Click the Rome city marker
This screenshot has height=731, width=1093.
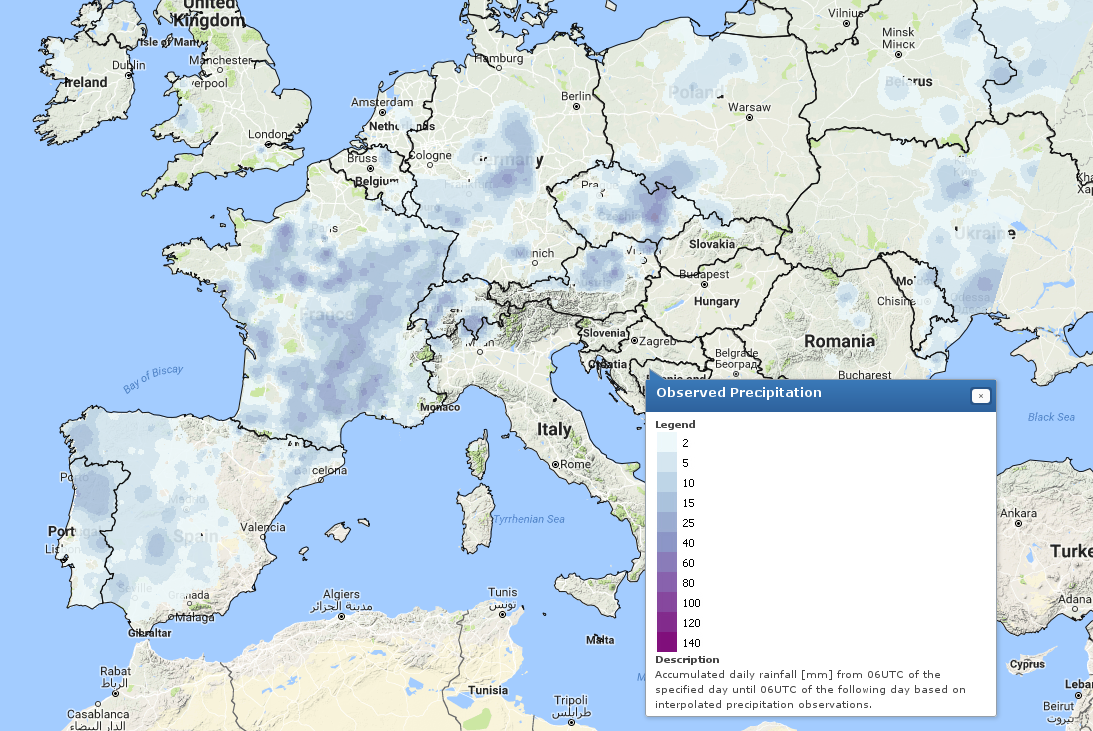pos(555,465)
